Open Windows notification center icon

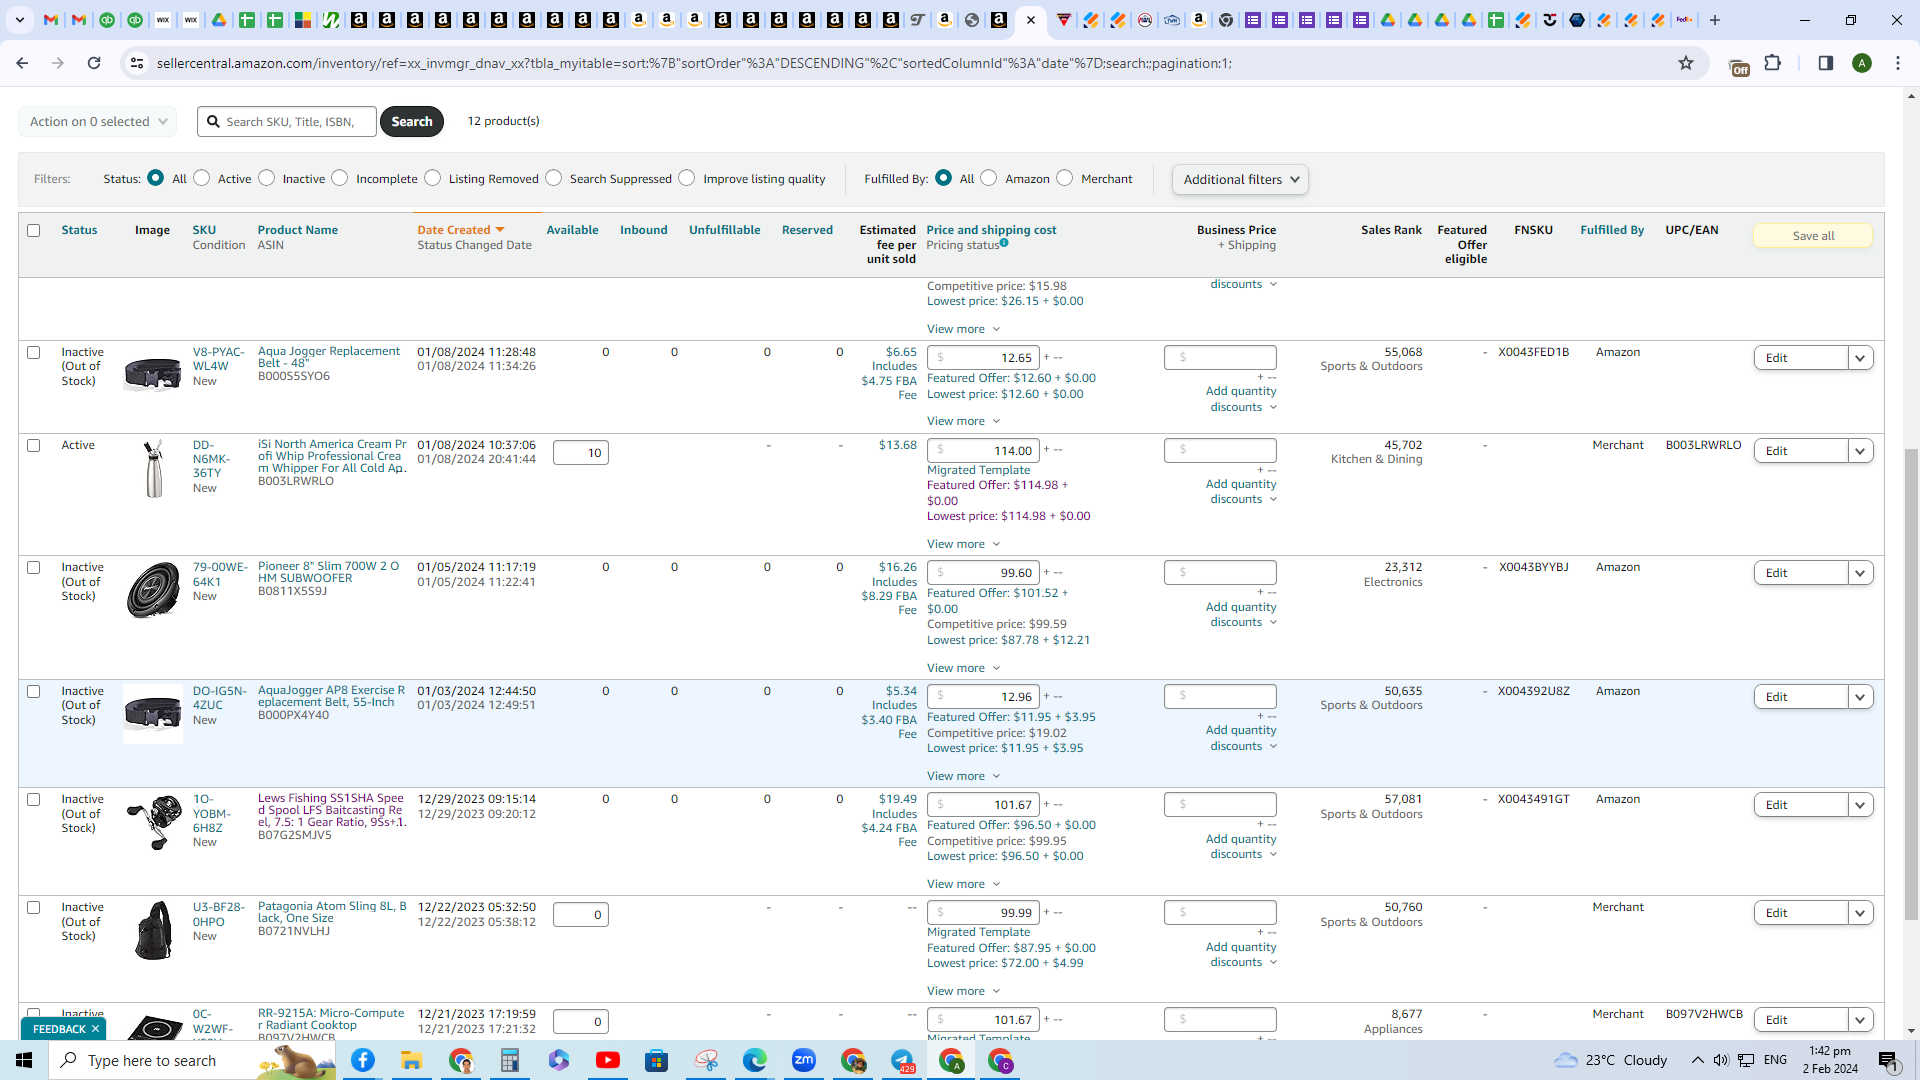[1888, 1060]
